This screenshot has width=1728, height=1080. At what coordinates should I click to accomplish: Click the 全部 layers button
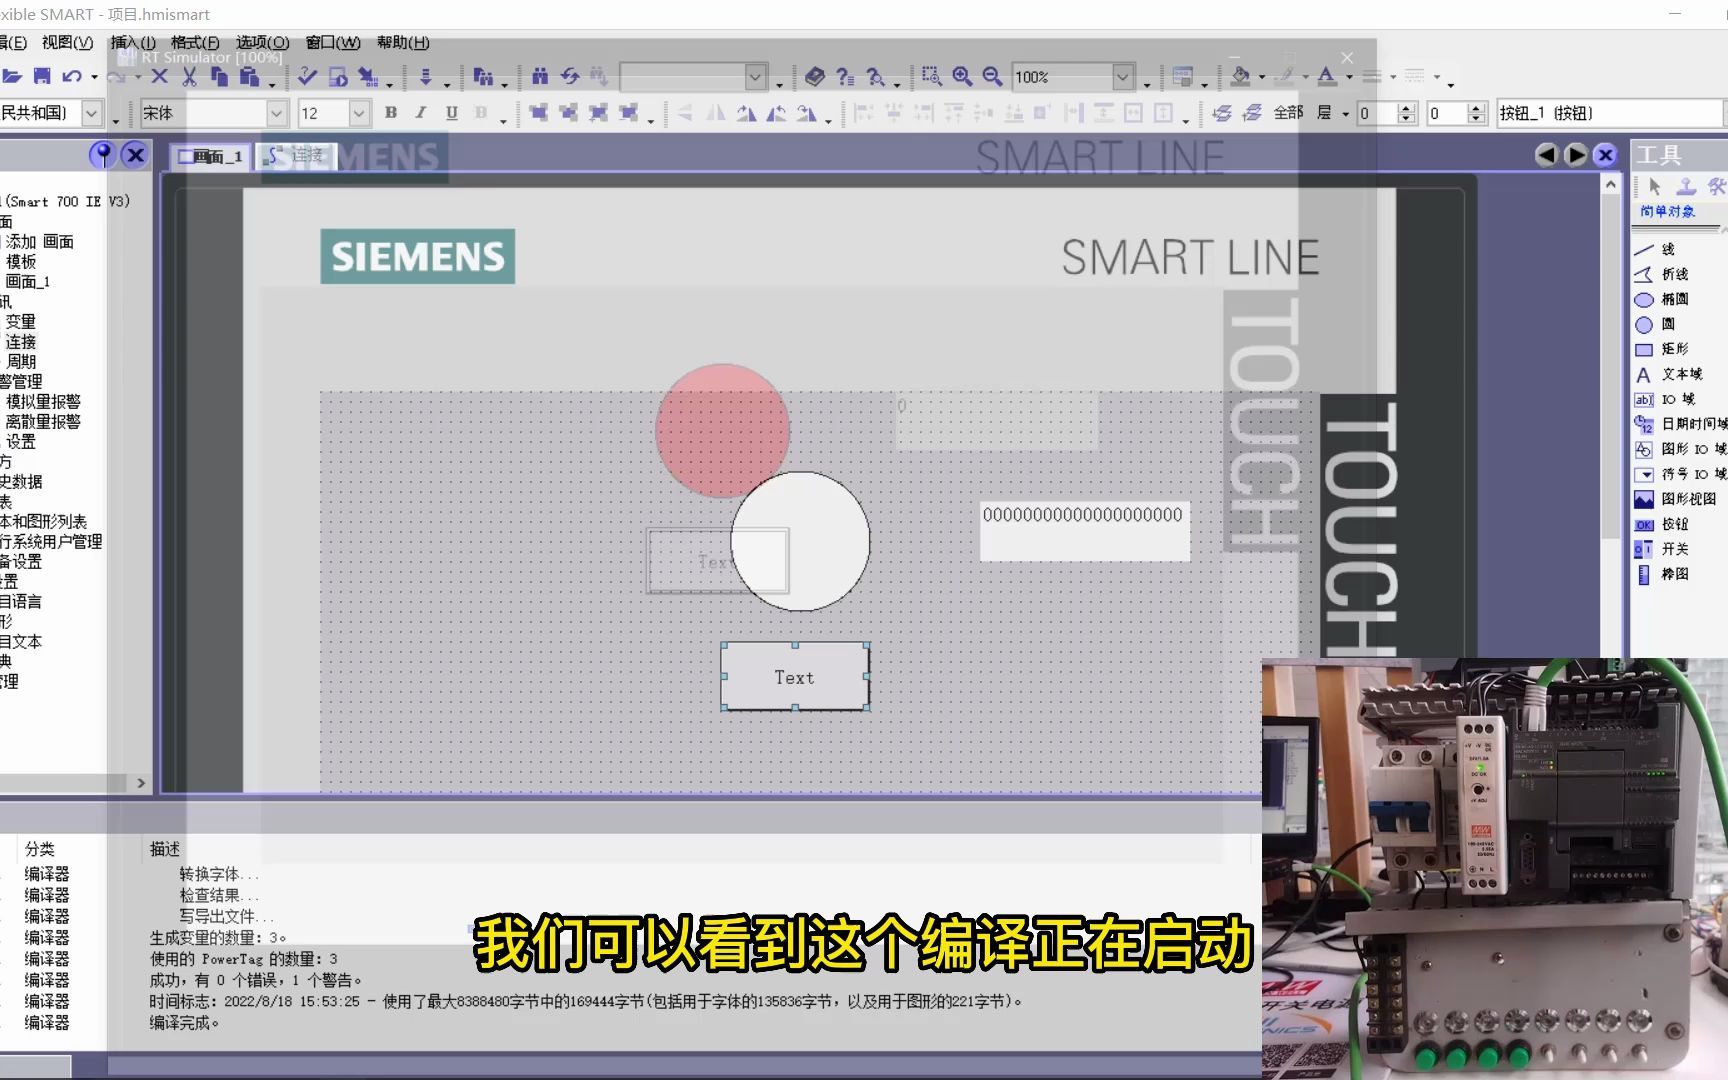pyautogui.click(x=1288, y=113)
